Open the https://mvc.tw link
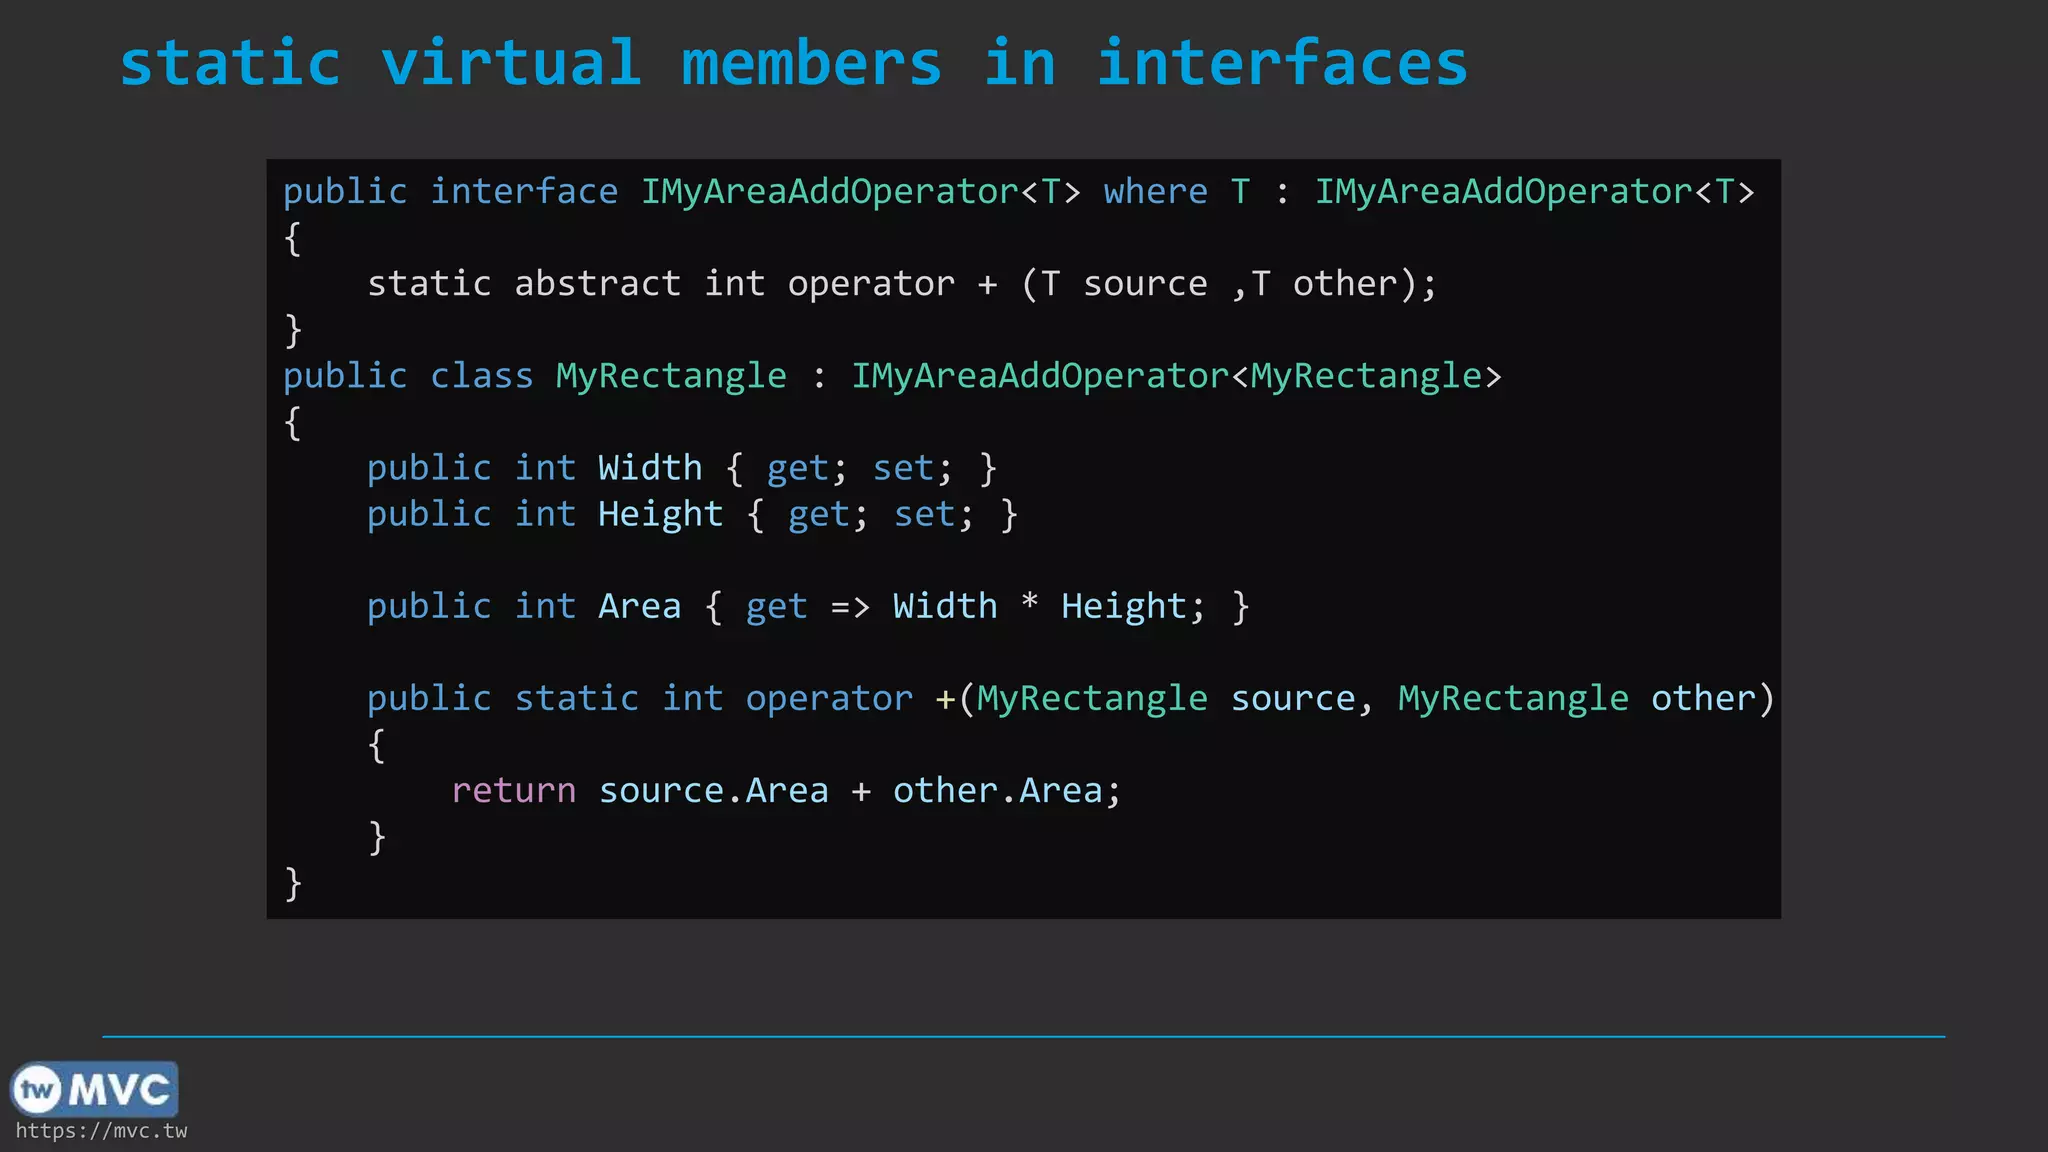Image resolution: width=2048 pixels, height=1152 pixels. [101, 1131]
